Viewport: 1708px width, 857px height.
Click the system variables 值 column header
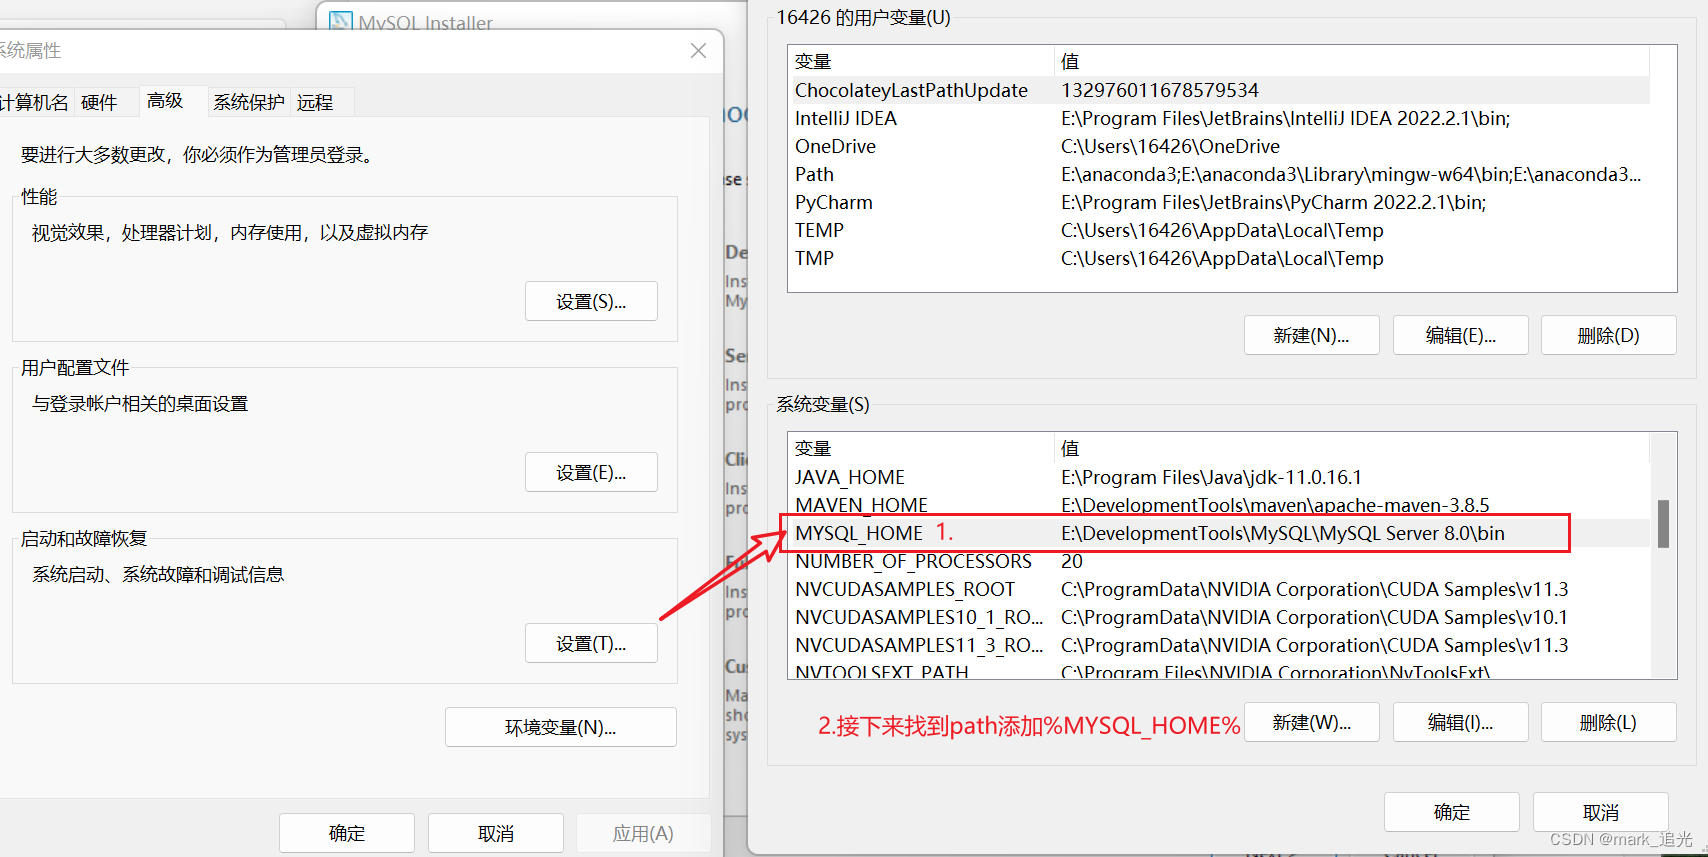click(x=1351, y=448)
